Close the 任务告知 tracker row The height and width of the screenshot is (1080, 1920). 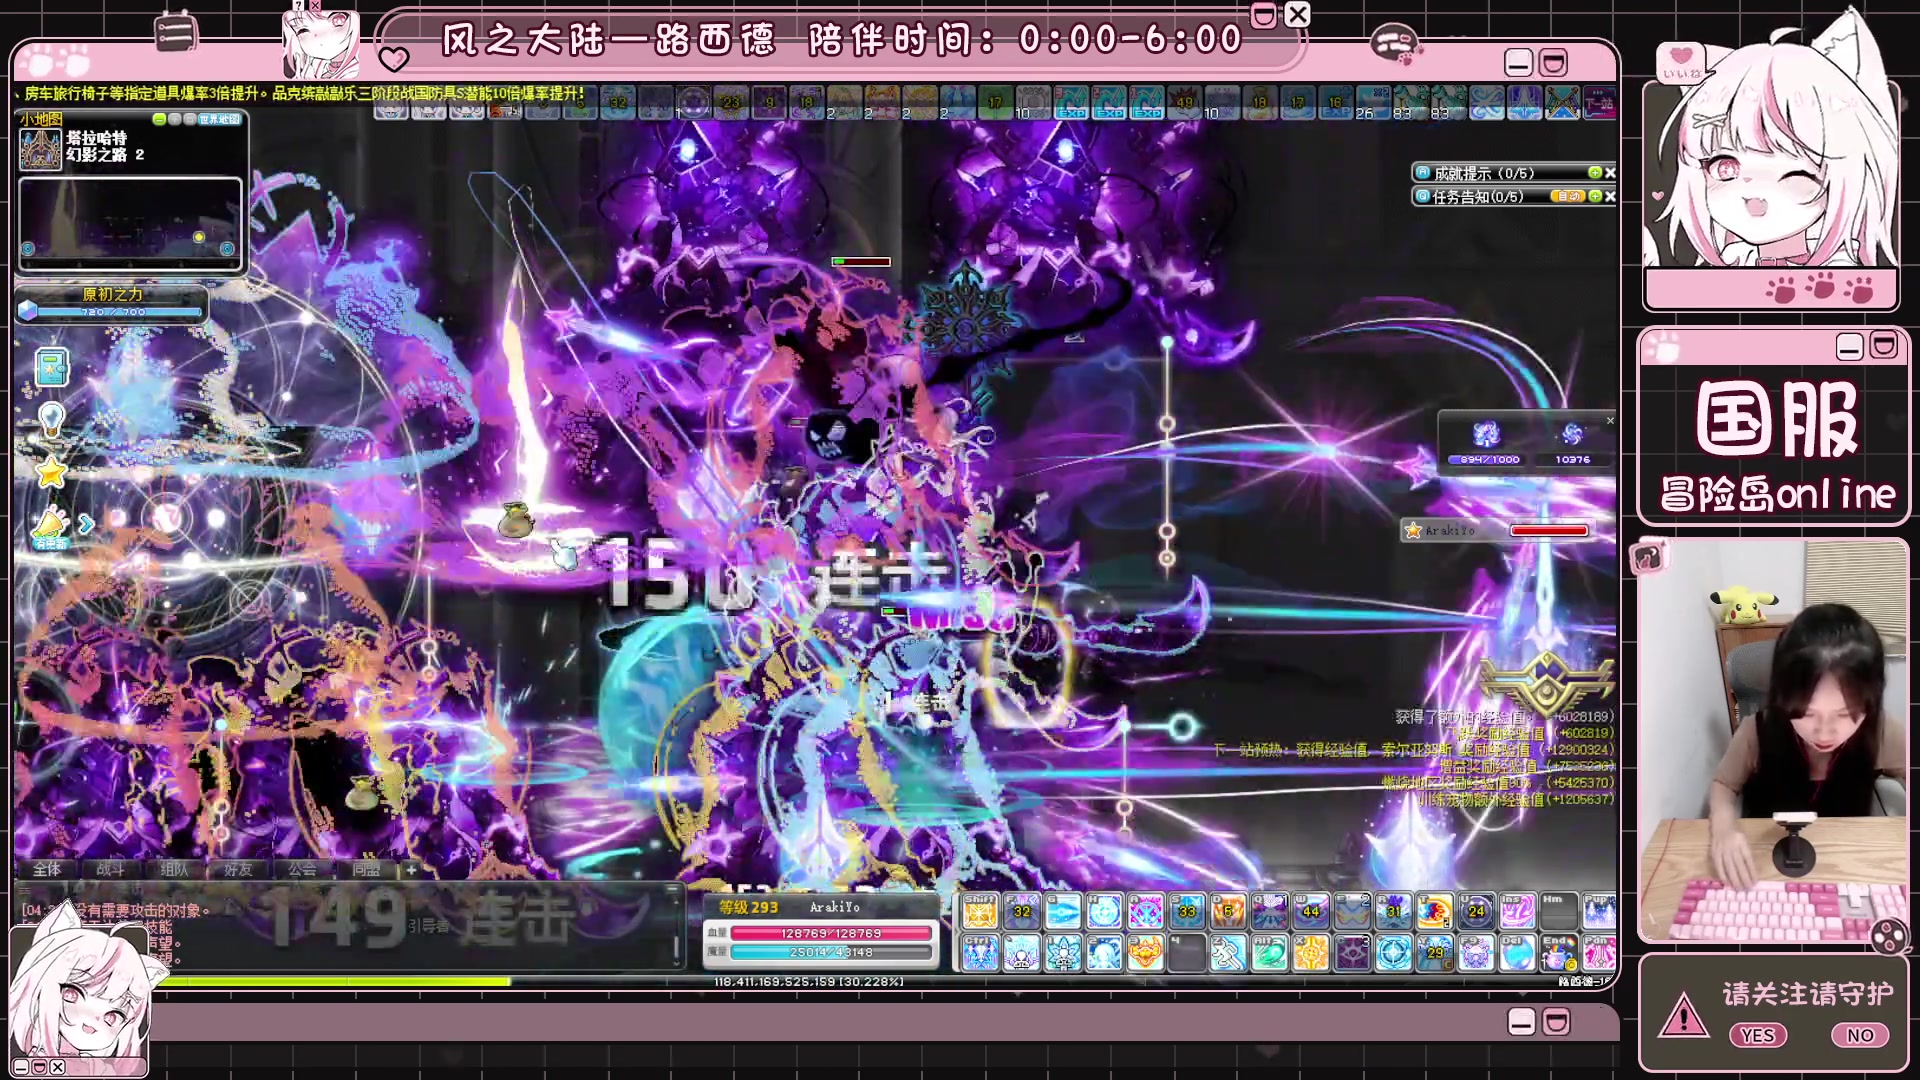point(1610,196)
